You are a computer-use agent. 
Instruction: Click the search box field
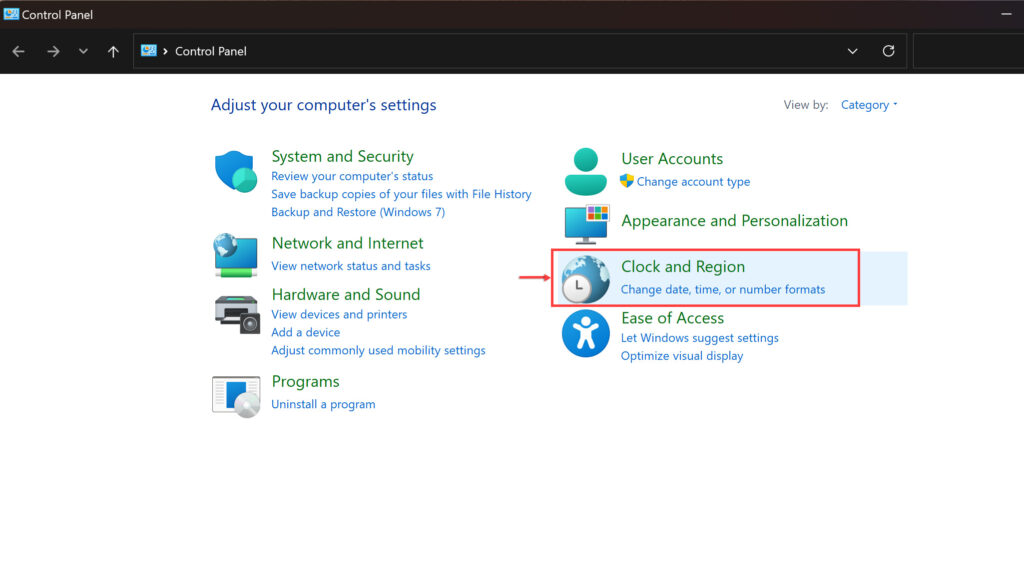[968, 51]
